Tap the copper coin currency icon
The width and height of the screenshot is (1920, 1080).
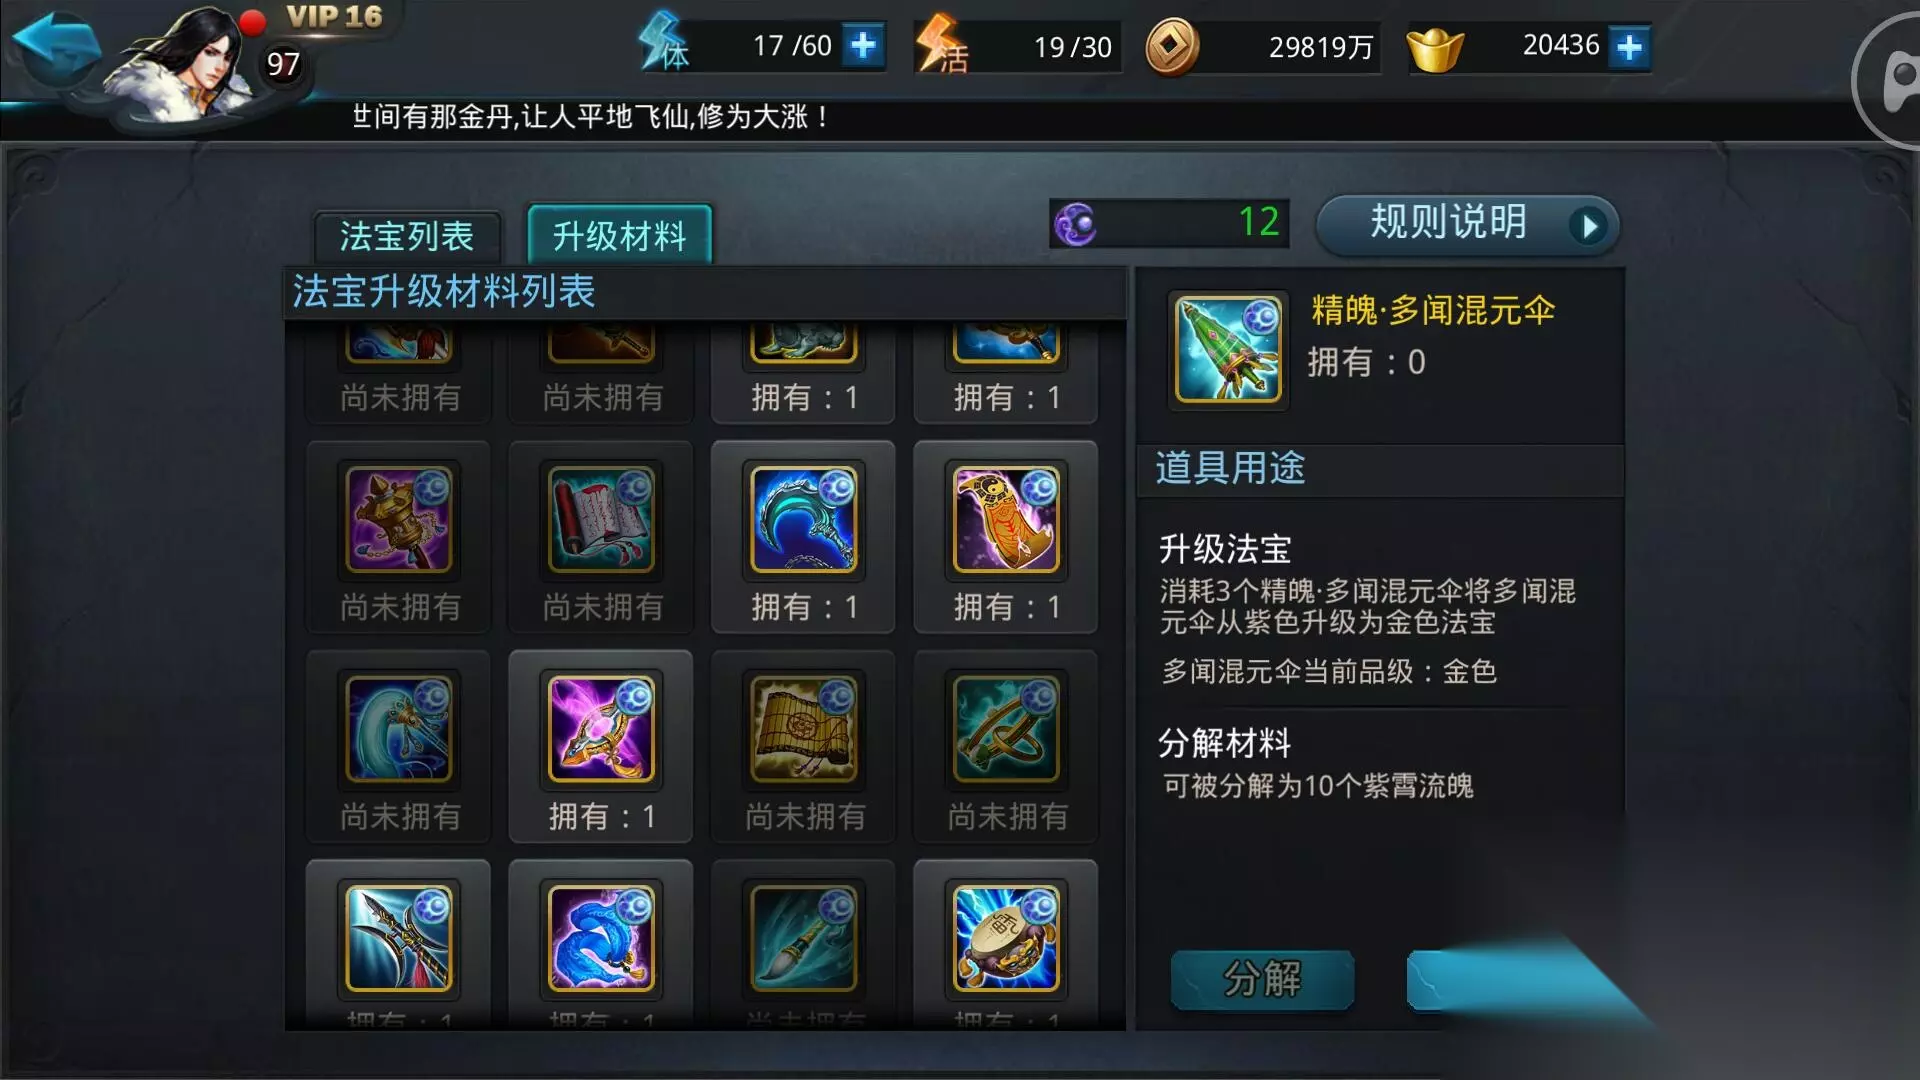[1171, 47]
